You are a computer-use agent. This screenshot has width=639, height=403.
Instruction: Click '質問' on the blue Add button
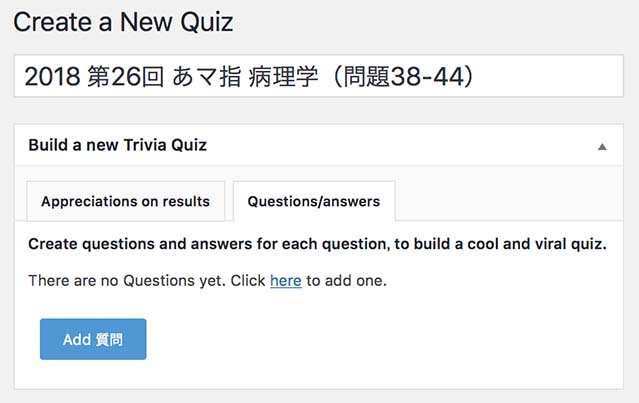(109, 339)
